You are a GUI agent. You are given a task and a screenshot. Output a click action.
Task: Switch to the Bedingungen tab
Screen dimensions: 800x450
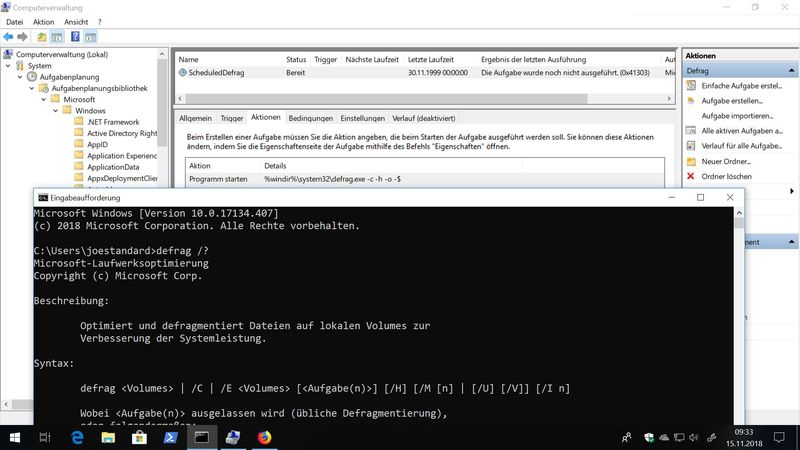310,118
